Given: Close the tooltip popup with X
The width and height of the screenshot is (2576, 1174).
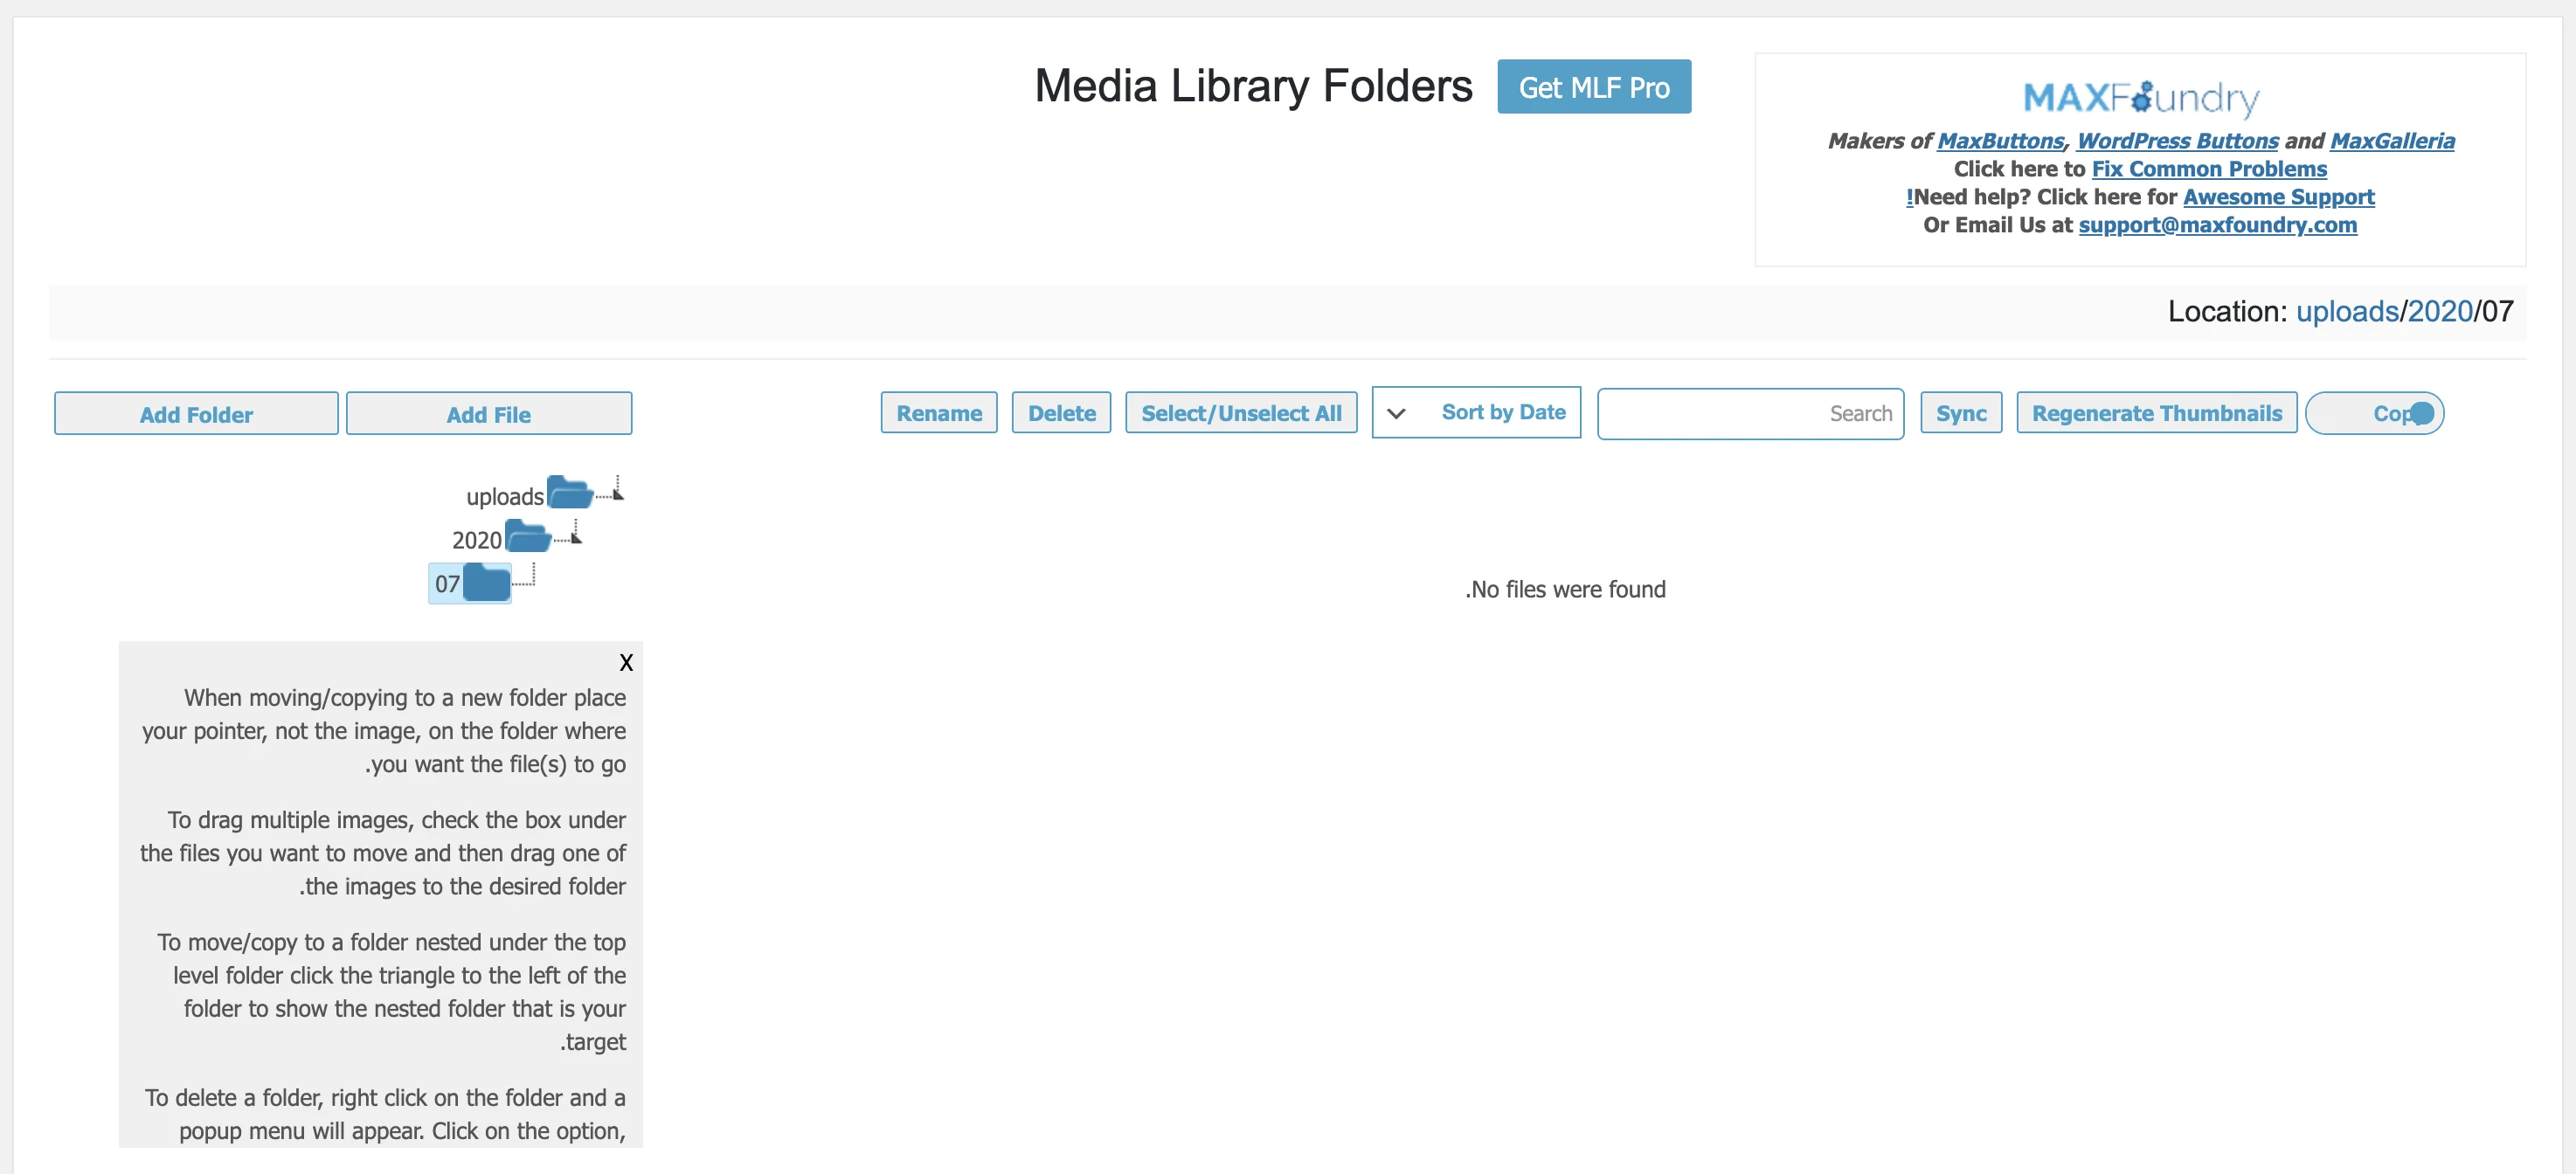Looking at the screenshot, I should click(627, 662).
